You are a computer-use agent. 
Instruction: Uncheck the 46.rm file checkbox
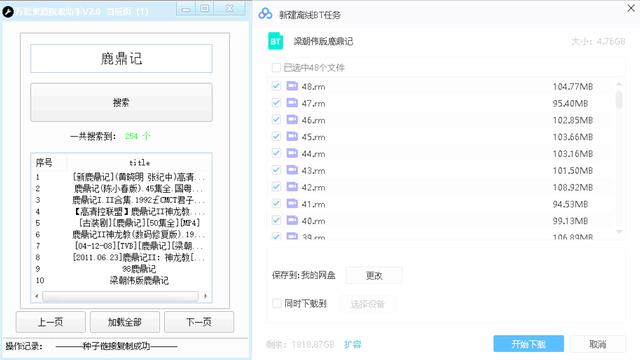(x=276, y=119)
